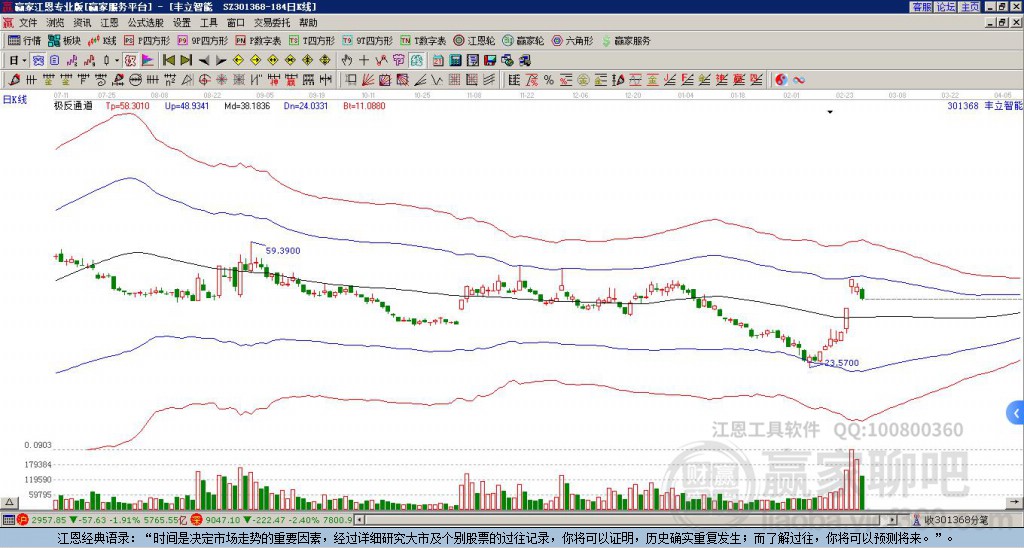
Task: Click black left-pointing arrow icon
Action: pyautogui.click(x=204, y=61)
